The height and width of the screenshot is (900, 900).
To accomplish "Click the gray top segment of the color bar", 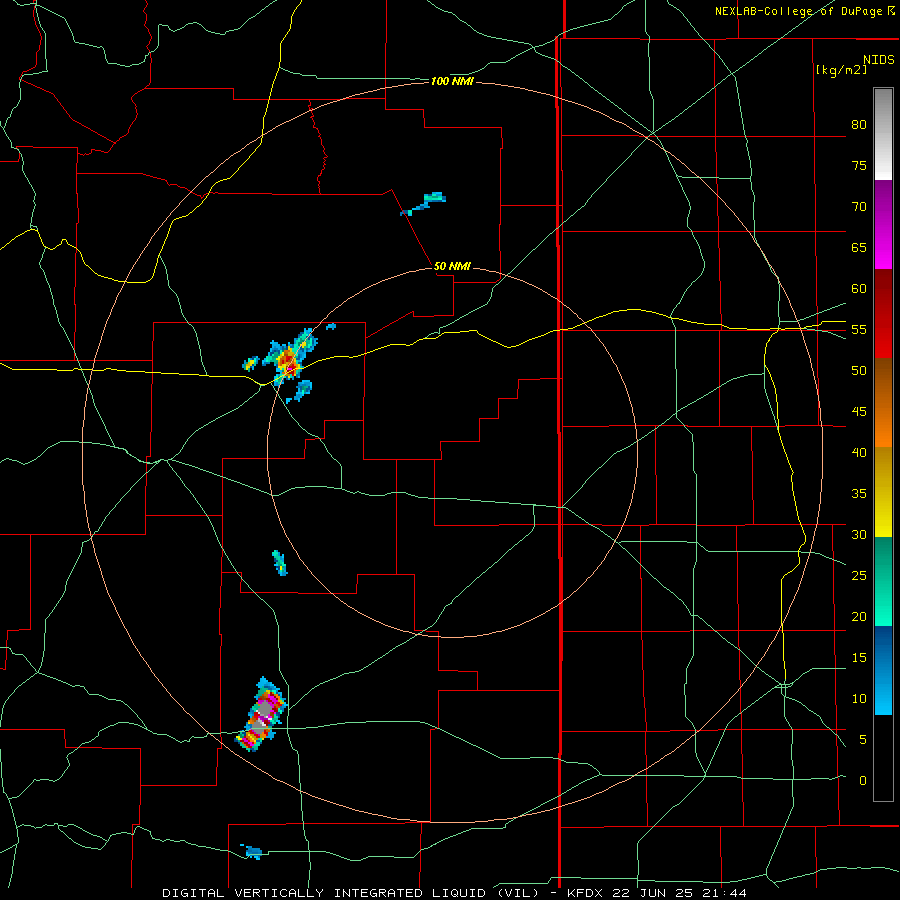I will (x=883, y=134).
